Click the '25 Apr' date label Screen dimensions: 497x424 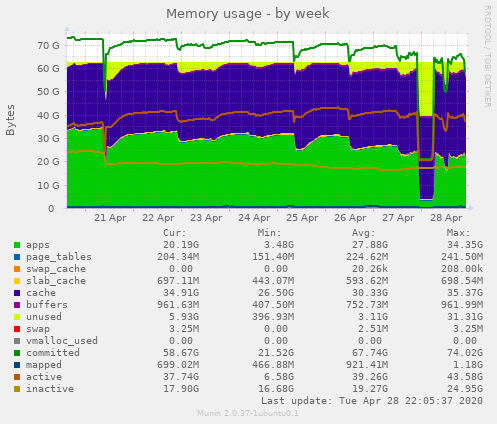tap(302, 218)
